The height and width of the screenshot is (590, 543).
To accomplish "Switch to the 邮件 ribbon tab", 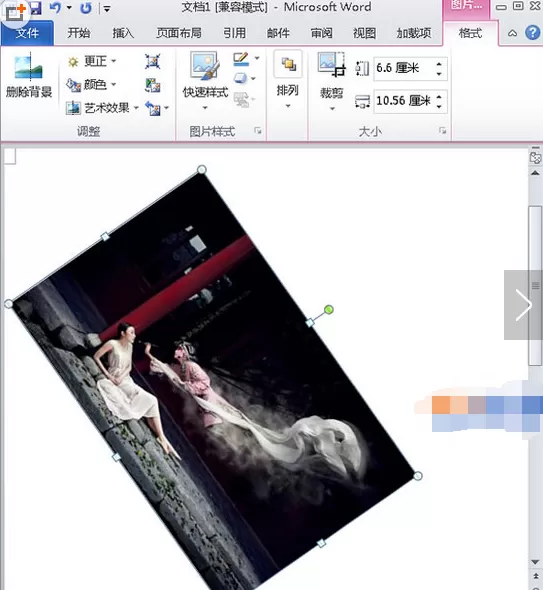I will pos(278,33).
